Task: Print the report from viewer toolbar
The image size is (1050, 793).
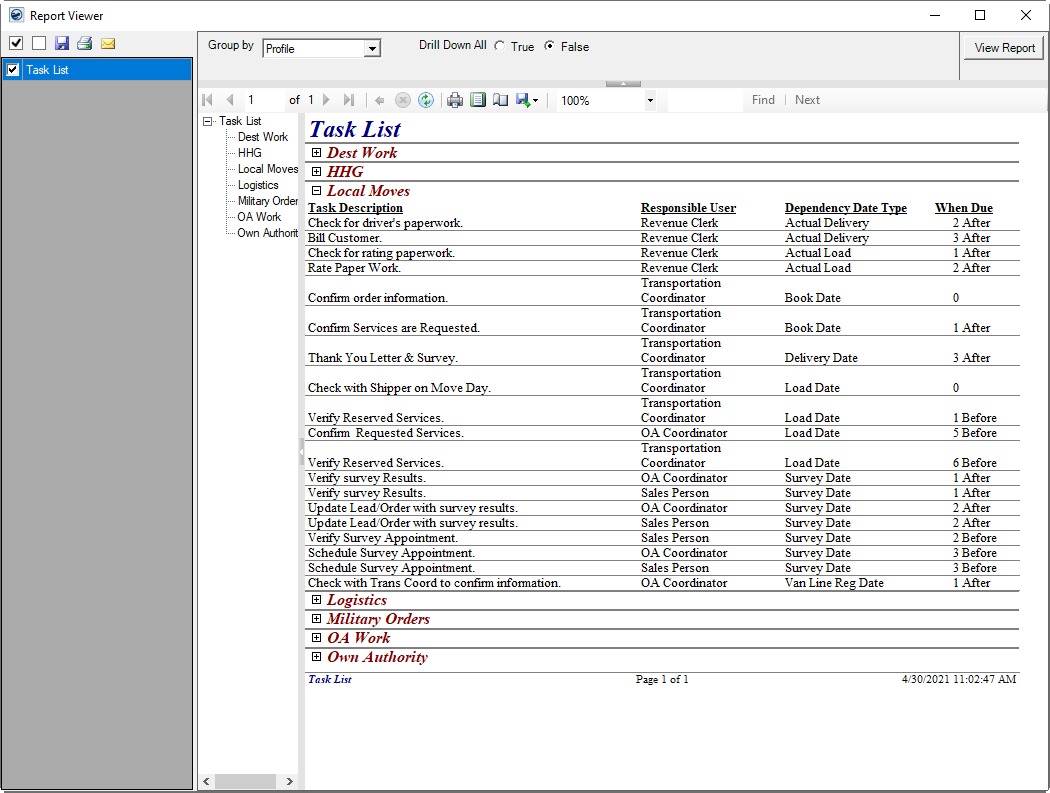Action: tap(455, 100)
